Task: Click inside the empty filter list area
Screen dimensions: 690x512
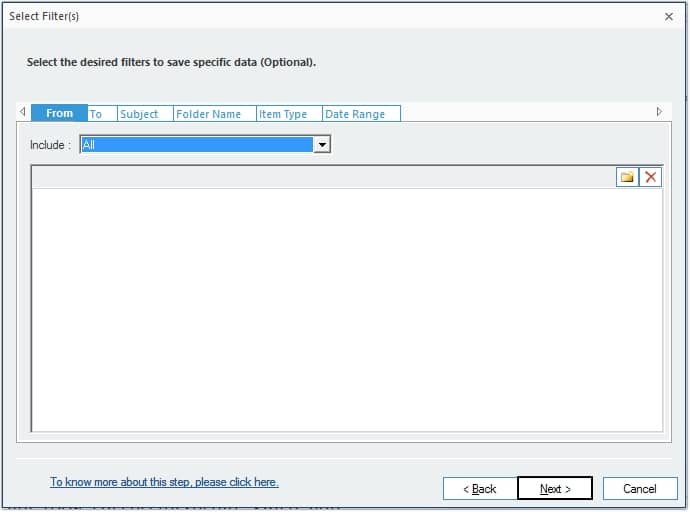Action: click(x=347, y=310)
